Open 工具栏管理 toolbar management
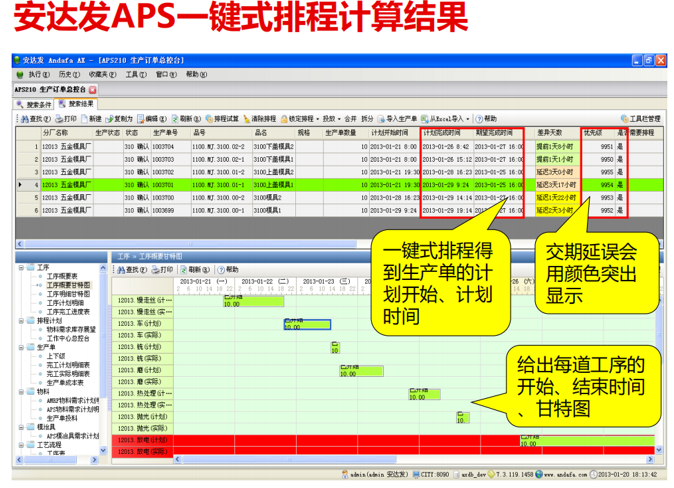This screenshot has width=674, height=488. pyautogui.click(x=640, y=119)
